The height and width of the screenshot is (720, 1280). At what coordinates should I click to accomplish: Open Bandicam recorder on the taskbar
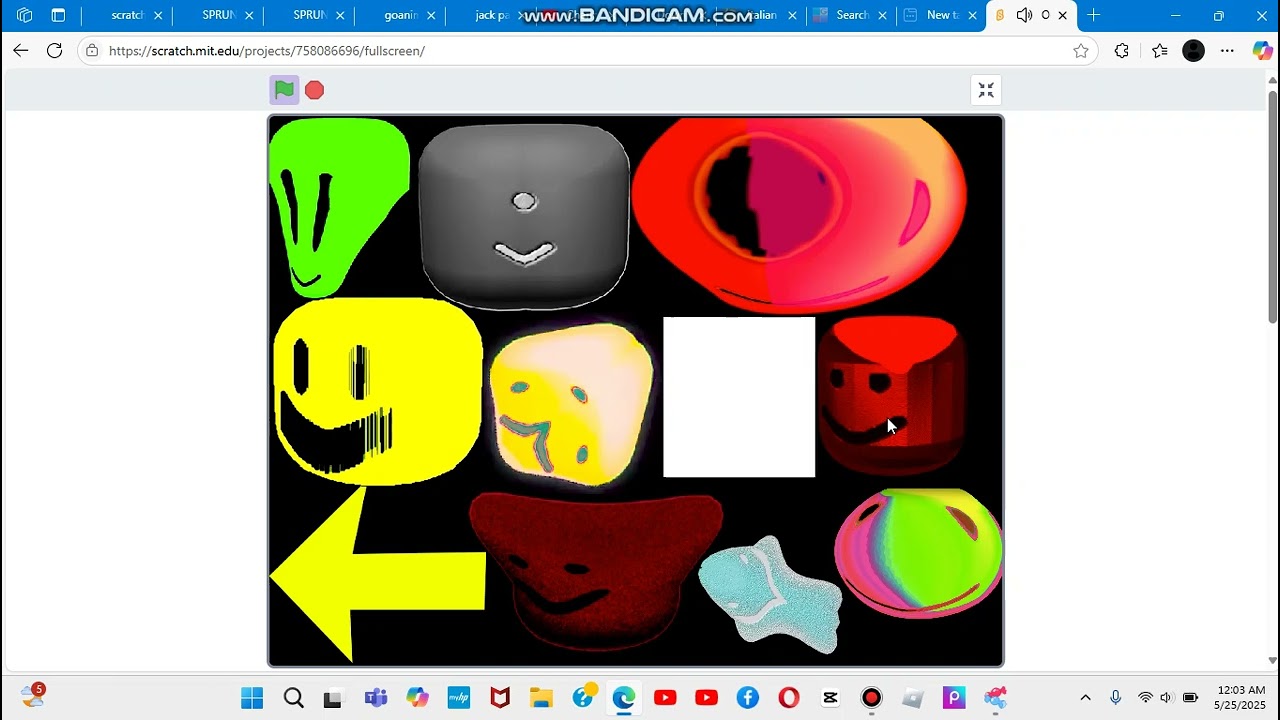(872, 698)
